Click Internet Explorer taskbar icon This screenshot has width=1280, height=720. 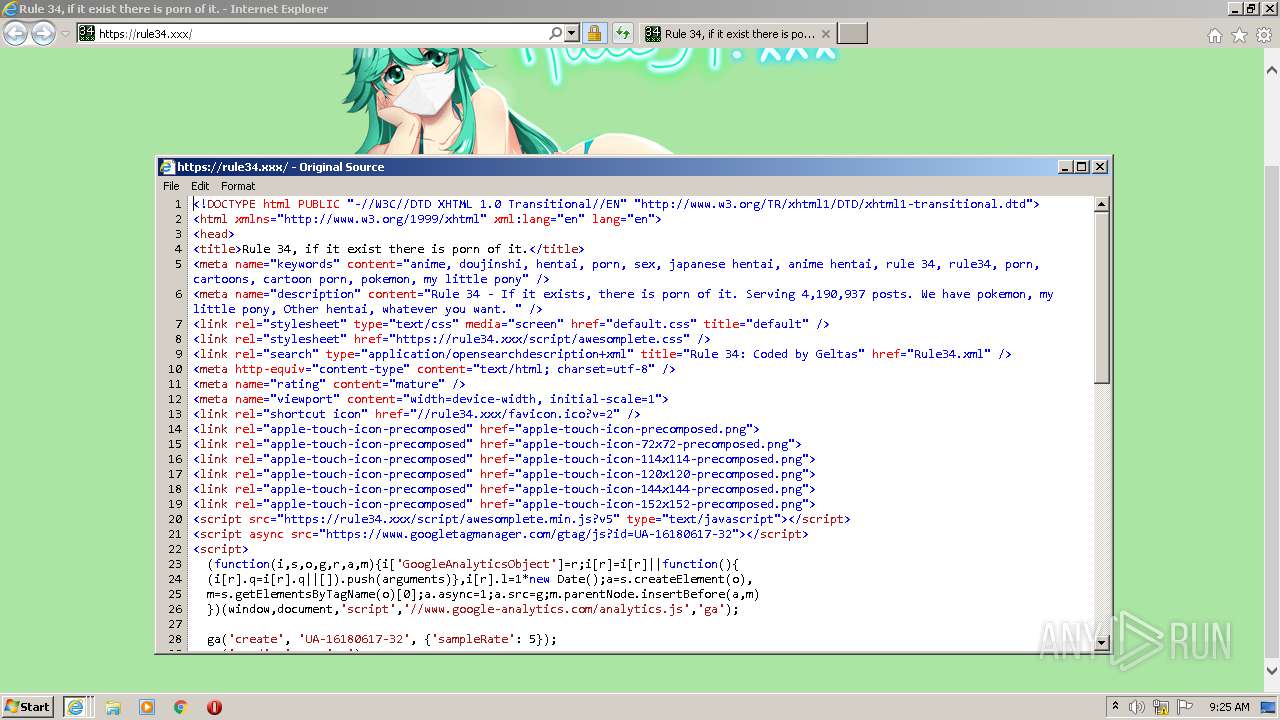pyautogui.click(x=76, y=707)
